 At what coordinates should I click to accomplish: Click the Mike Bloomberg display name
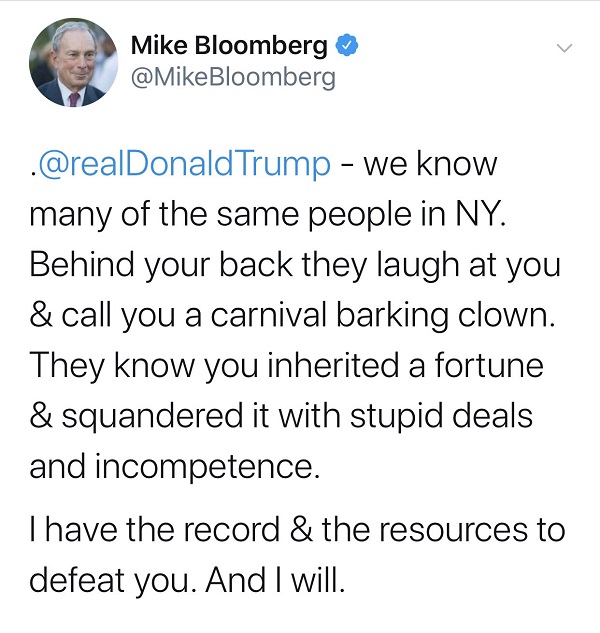[x=229, y=45]
